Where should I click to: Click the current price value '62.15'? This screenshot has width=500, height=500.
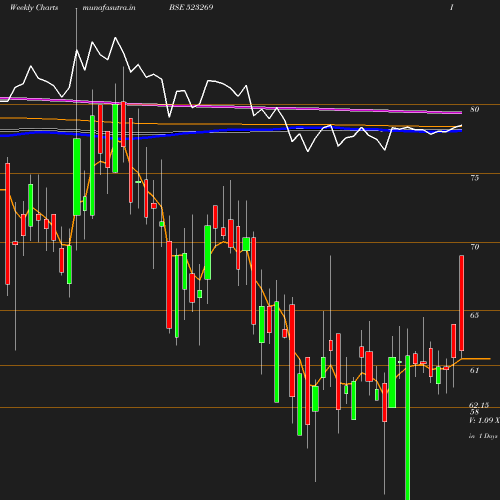pos(479,405)
